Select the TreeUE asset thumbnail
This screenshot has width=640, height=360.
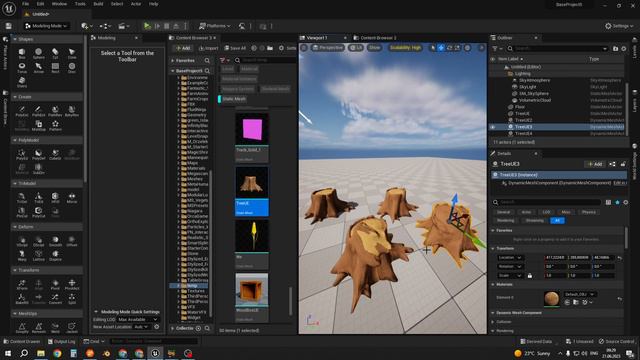252,182
